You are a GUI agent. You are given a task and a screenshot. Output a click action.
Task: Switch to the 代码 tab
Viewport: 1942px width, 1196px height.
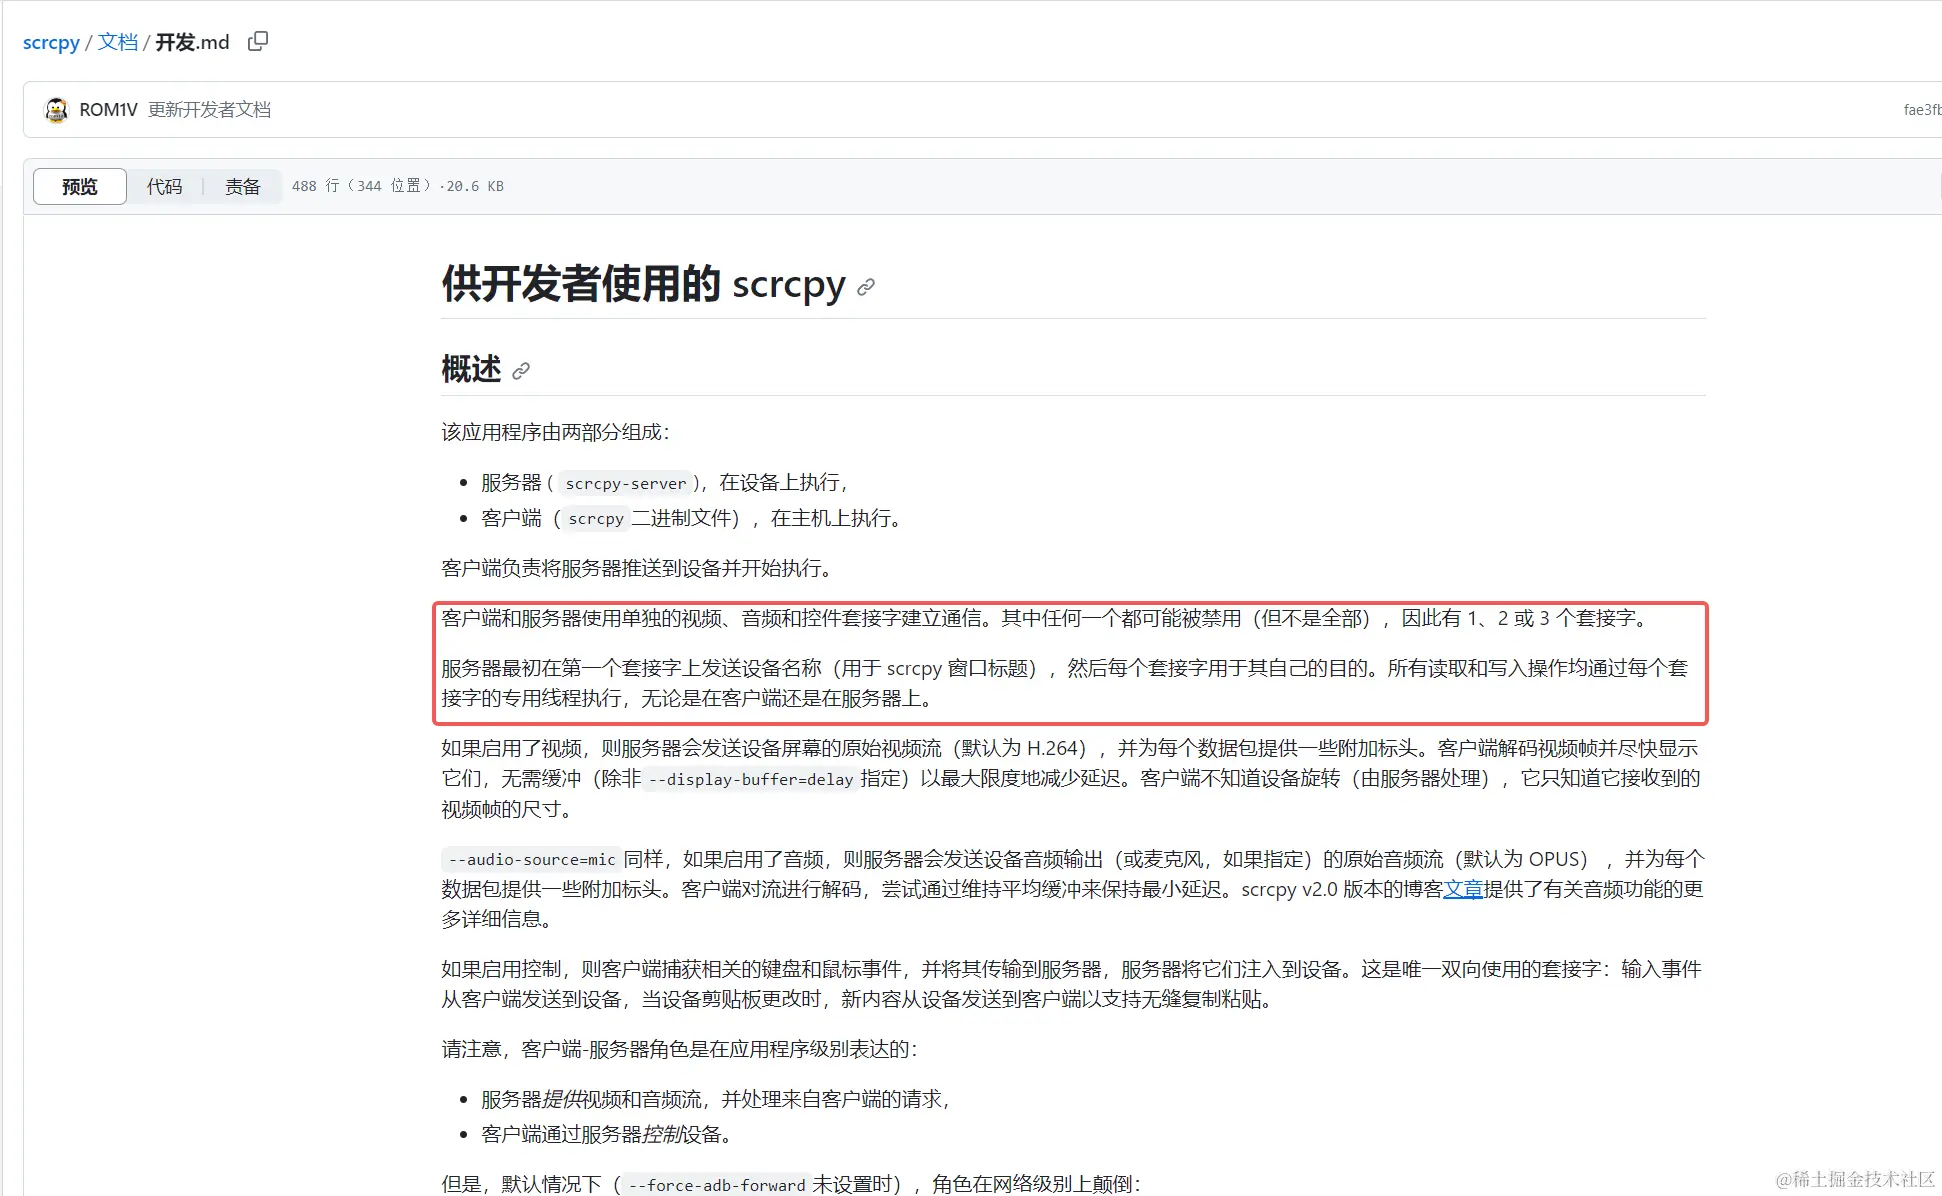click(164, 186)
